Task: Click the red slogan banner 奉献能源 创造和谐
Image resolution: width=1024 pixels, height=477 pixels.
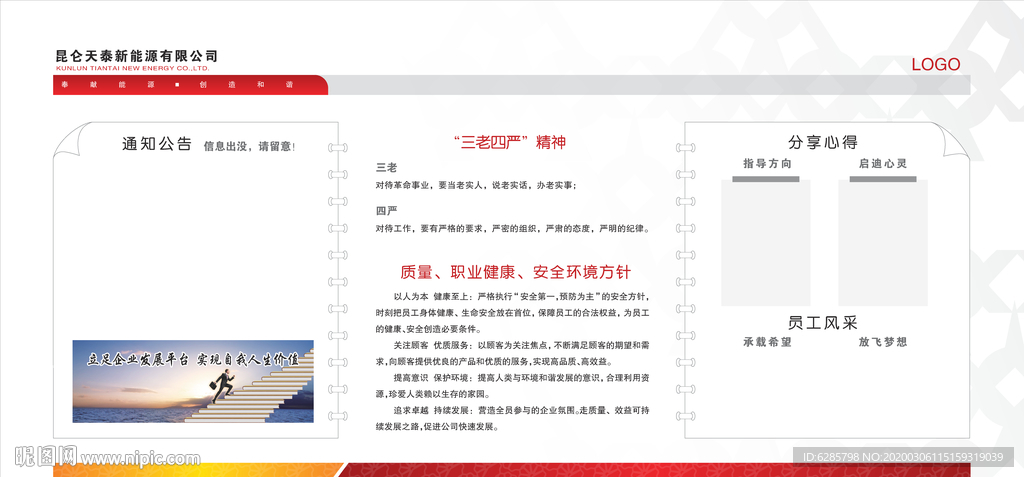Action: (190, 85)
